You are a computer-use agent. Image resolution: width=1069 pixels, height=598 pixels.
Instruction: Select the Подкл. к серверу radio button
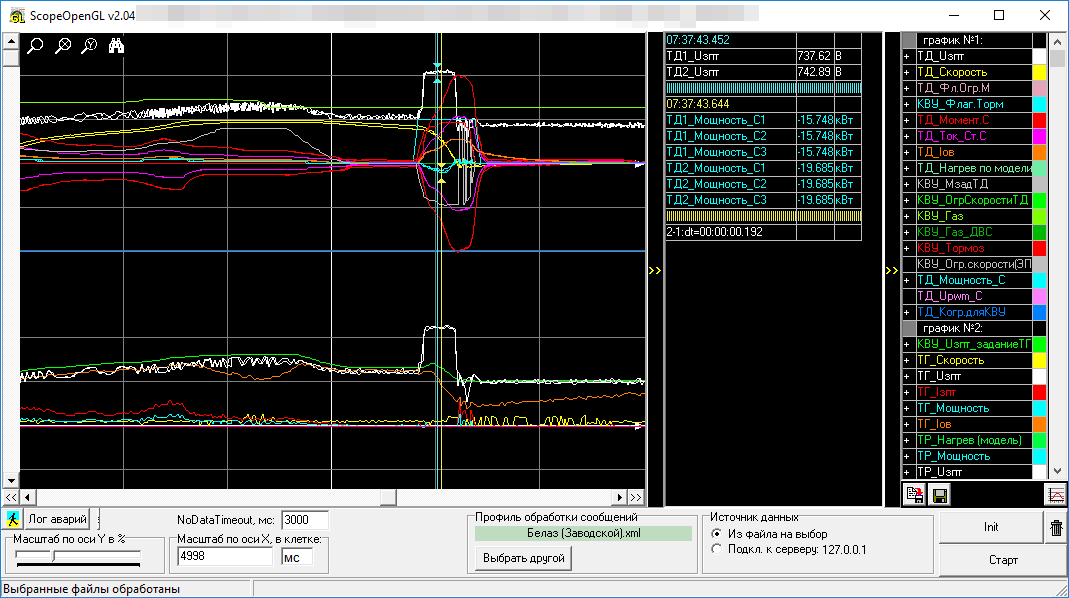coord(716,549)
